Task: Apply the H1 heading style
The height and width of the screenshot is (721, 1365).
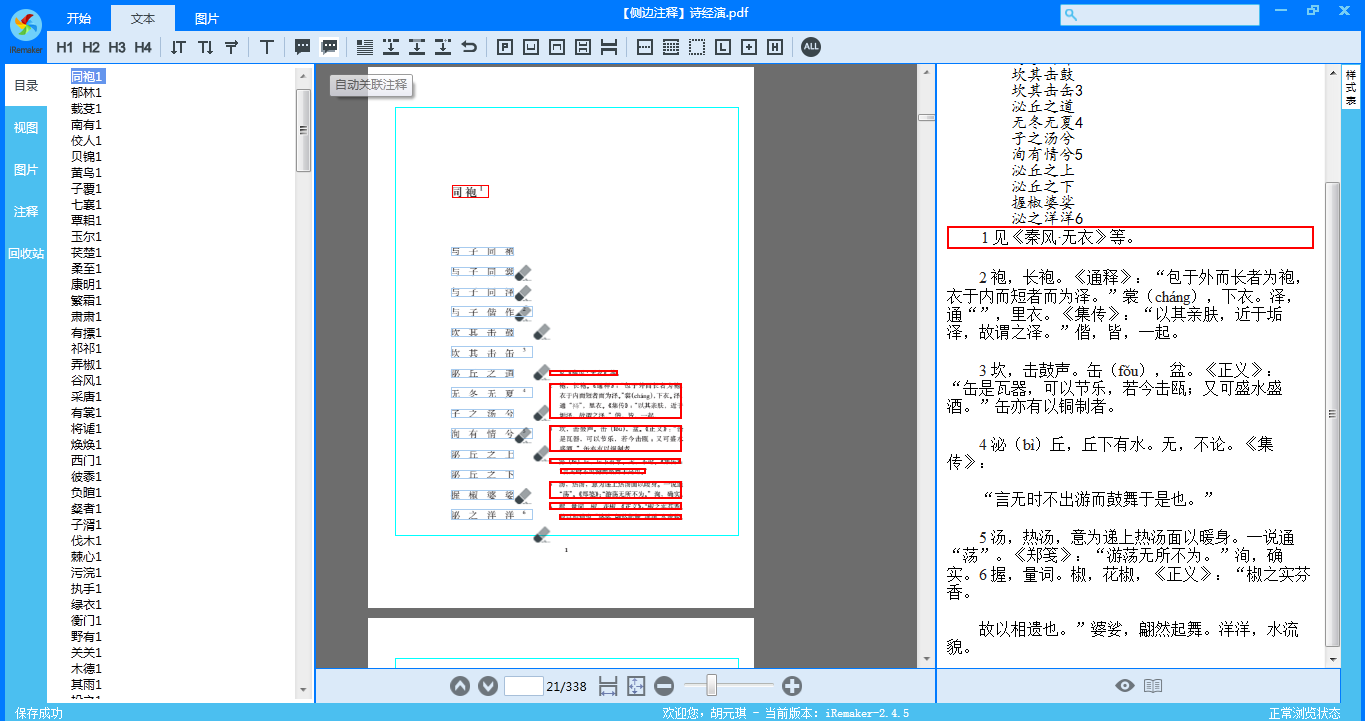Action: pos(65,47)
